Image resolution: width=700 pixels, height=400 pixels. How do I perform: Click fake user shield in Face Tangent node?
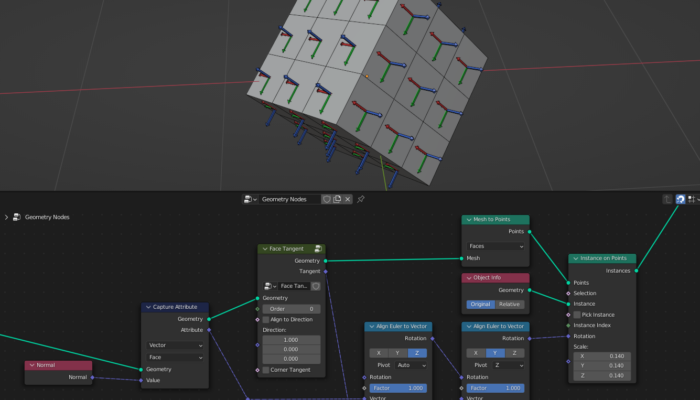(316, 285)
